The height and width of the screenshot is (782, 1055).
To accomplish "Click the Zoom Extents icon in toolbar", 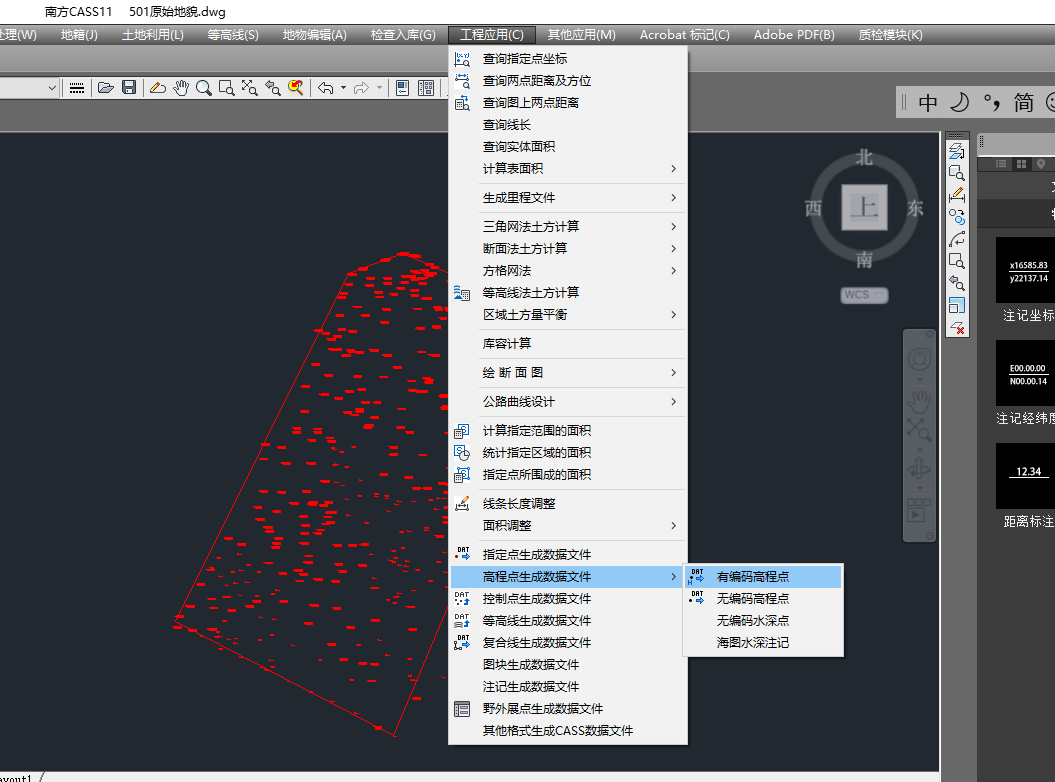I will [249, 88].
